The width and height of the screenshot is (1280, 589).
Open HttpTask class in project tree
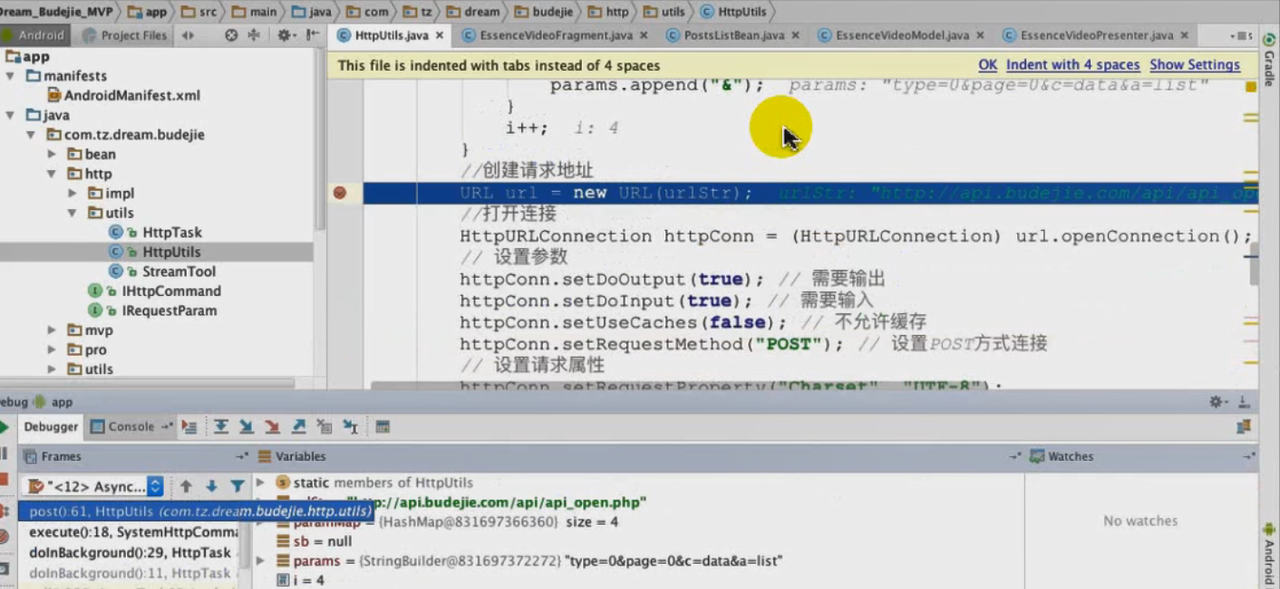tap(172, 232)
